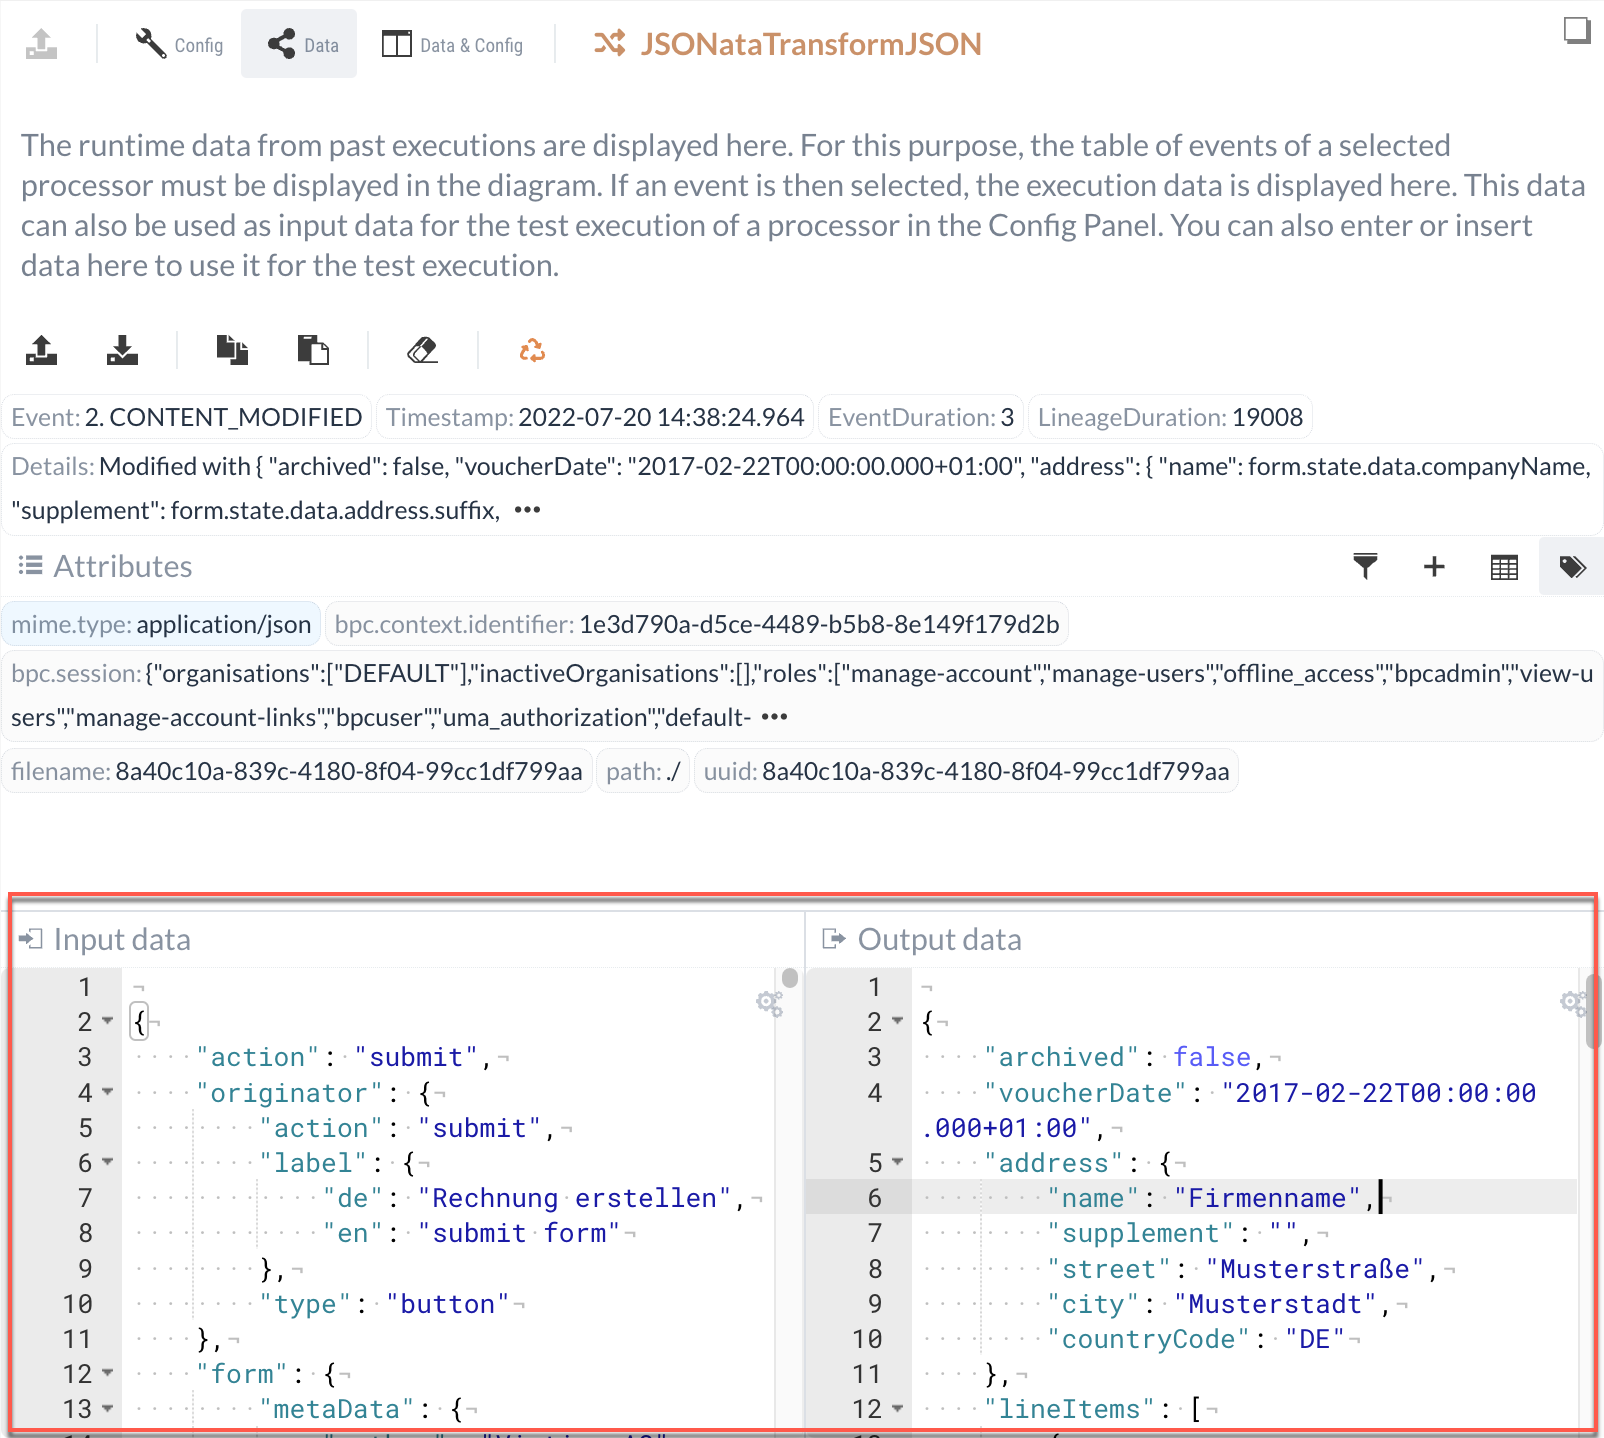
Task: Click the download data toolbar icon
Action: click(122, 350)
